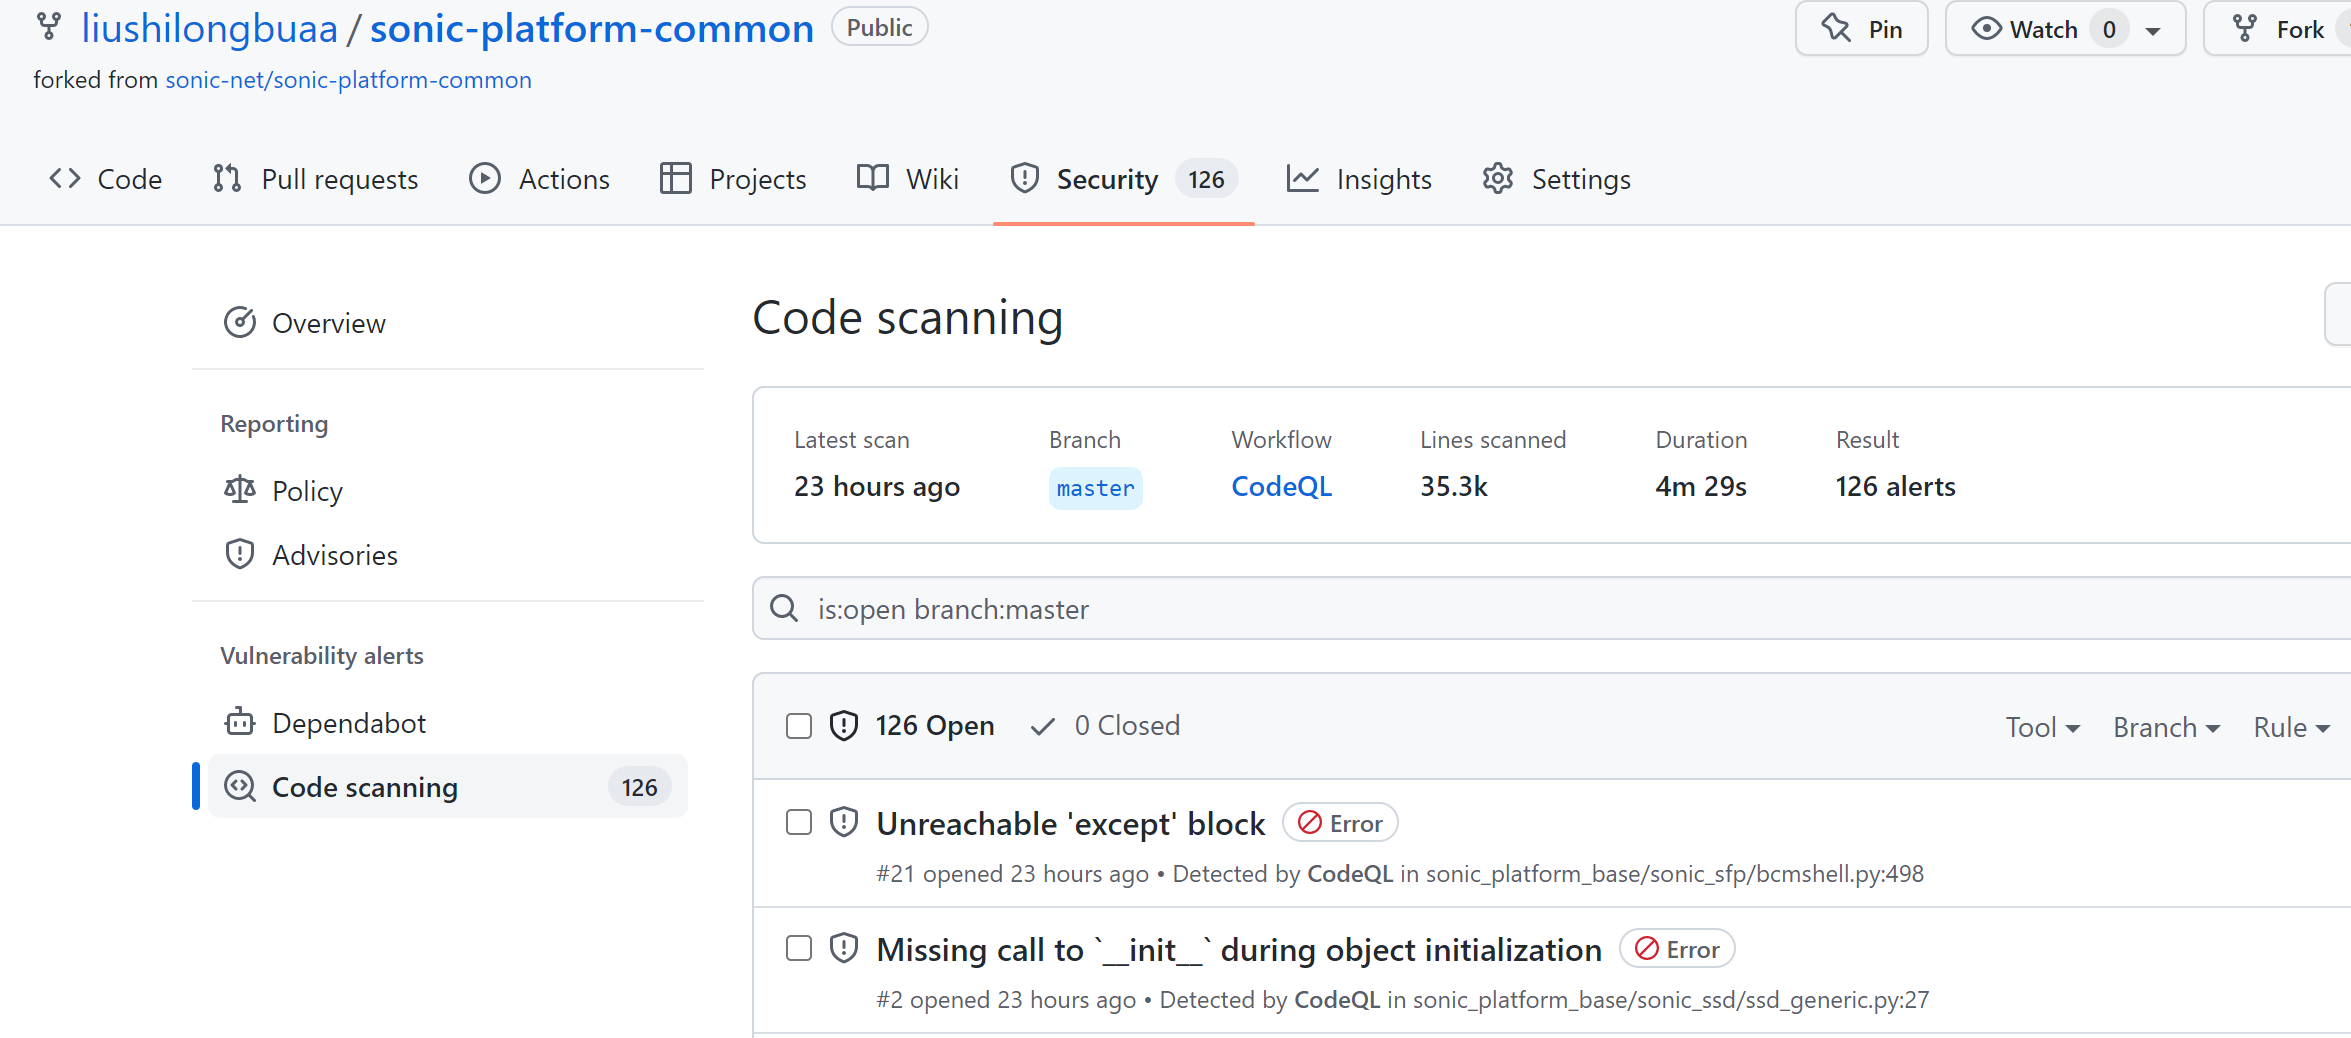Select Dependabot in the sidebar

[447, 722]
